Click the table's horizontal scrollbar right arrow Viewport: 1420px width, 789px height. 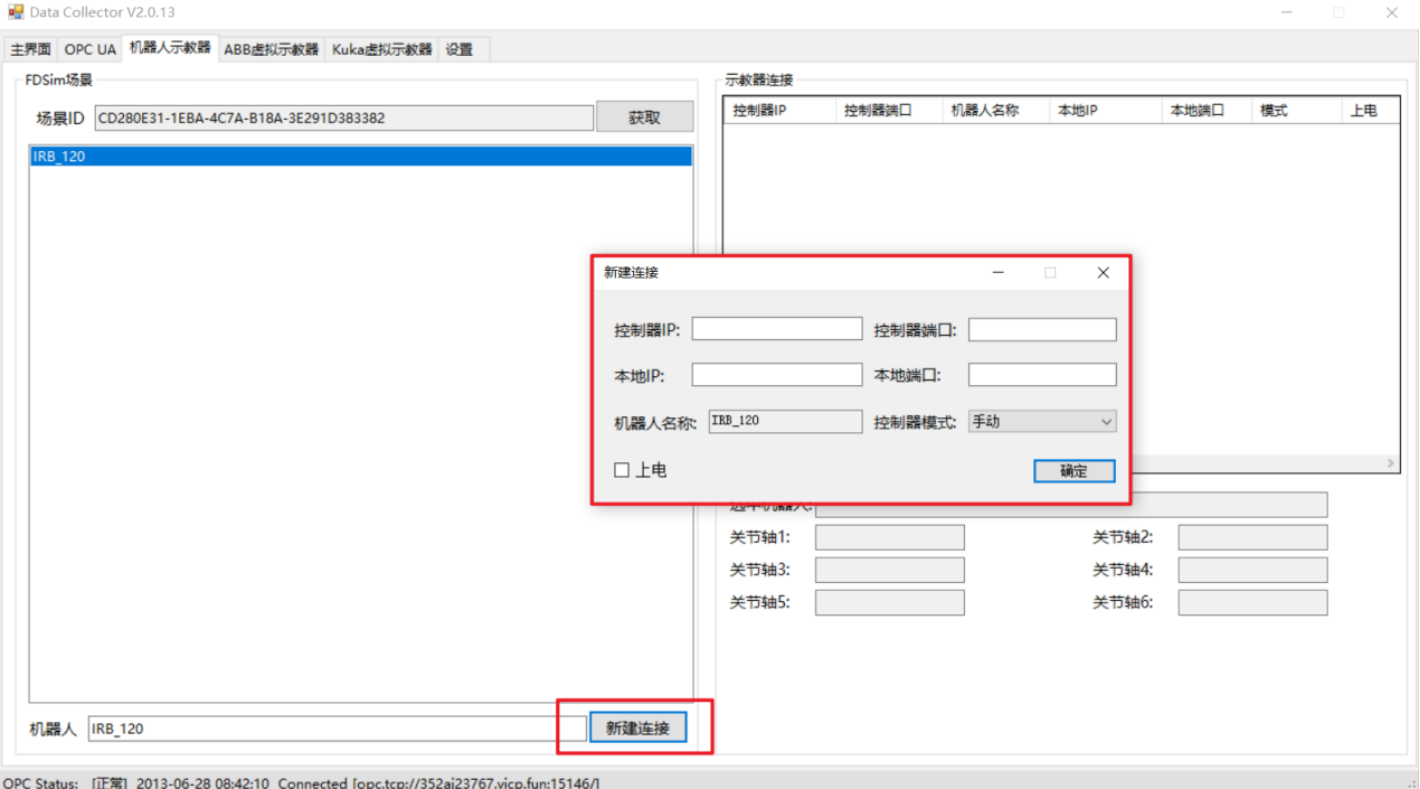click(1390, 464)
